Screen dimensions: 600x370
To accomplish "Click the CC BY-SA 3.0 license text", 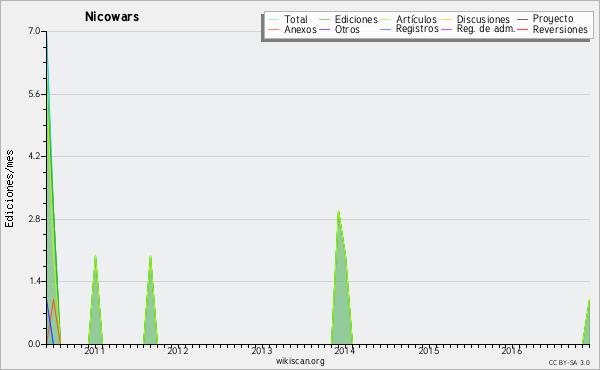I will [x=569, y=362].
